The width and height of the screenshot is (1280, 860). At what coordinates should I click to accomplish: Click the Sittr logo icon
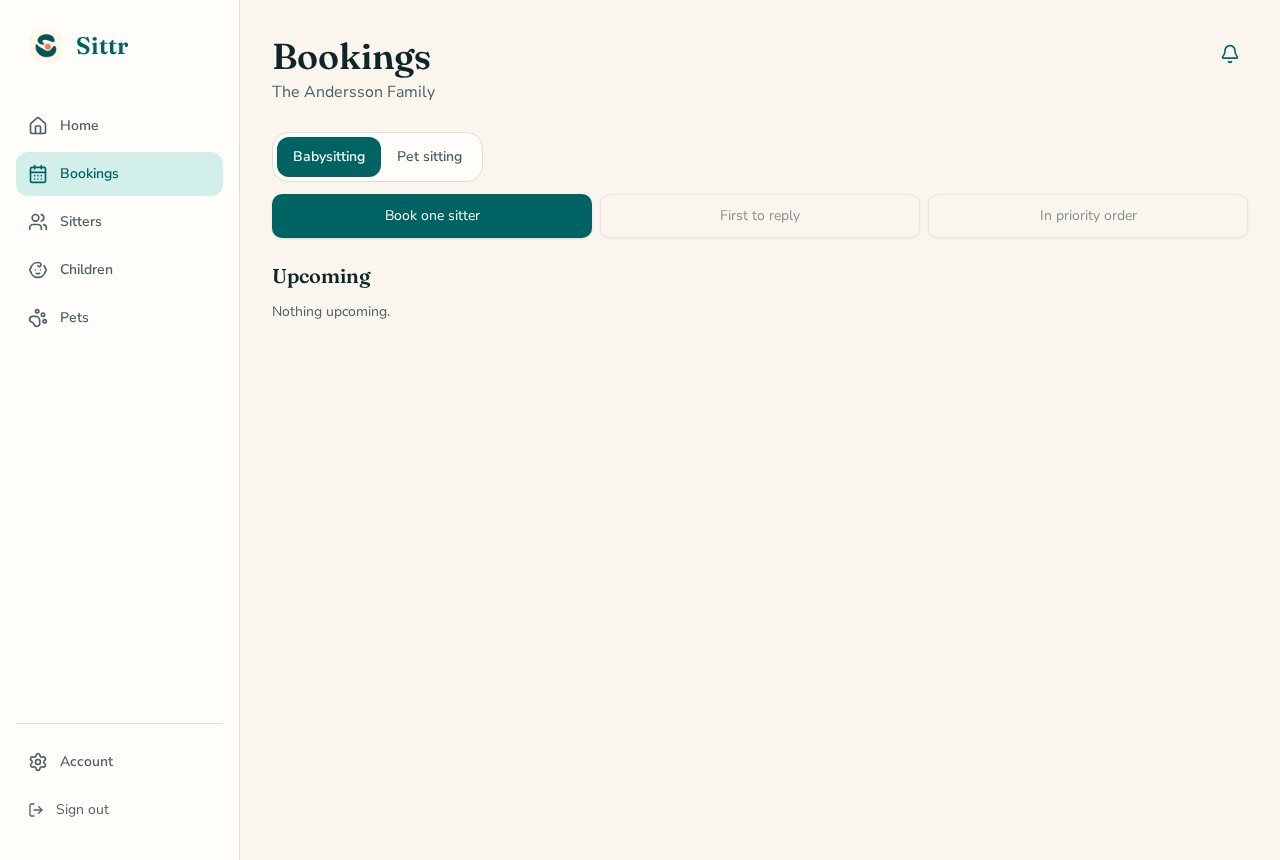pyautogui.click(x=46, y=46)
